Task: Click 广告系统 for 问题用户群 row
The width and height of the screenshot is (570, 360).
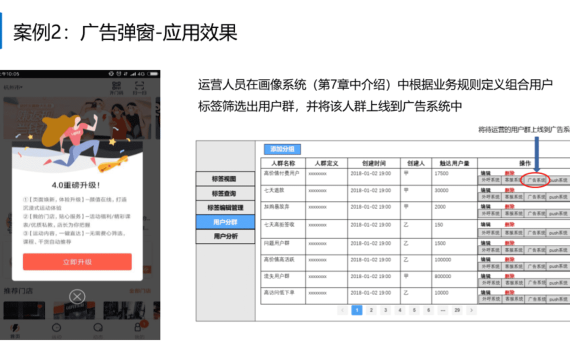Action: 536,250
